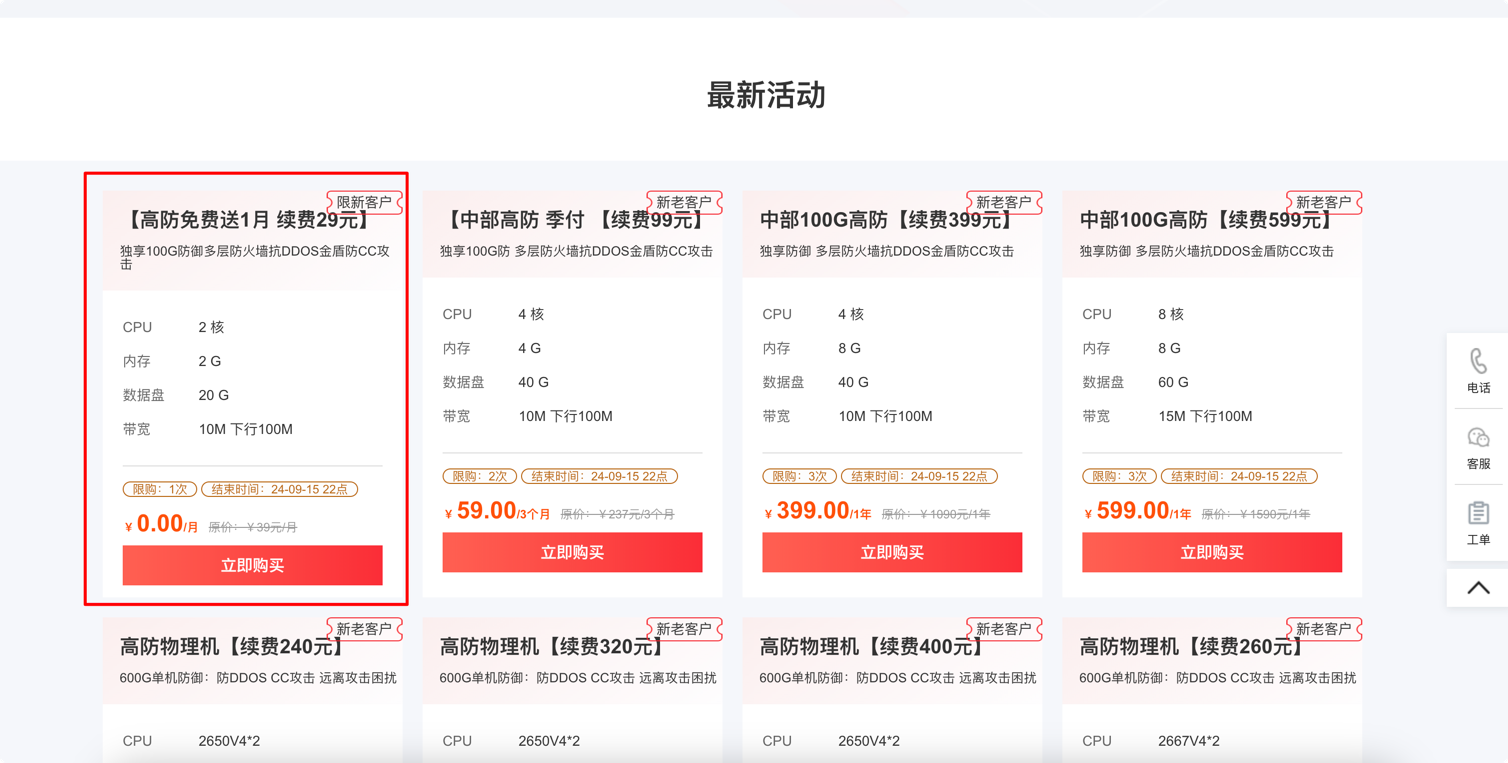Click 立即购买 under the ¥399.00/1年 plan

click(892, 552)
